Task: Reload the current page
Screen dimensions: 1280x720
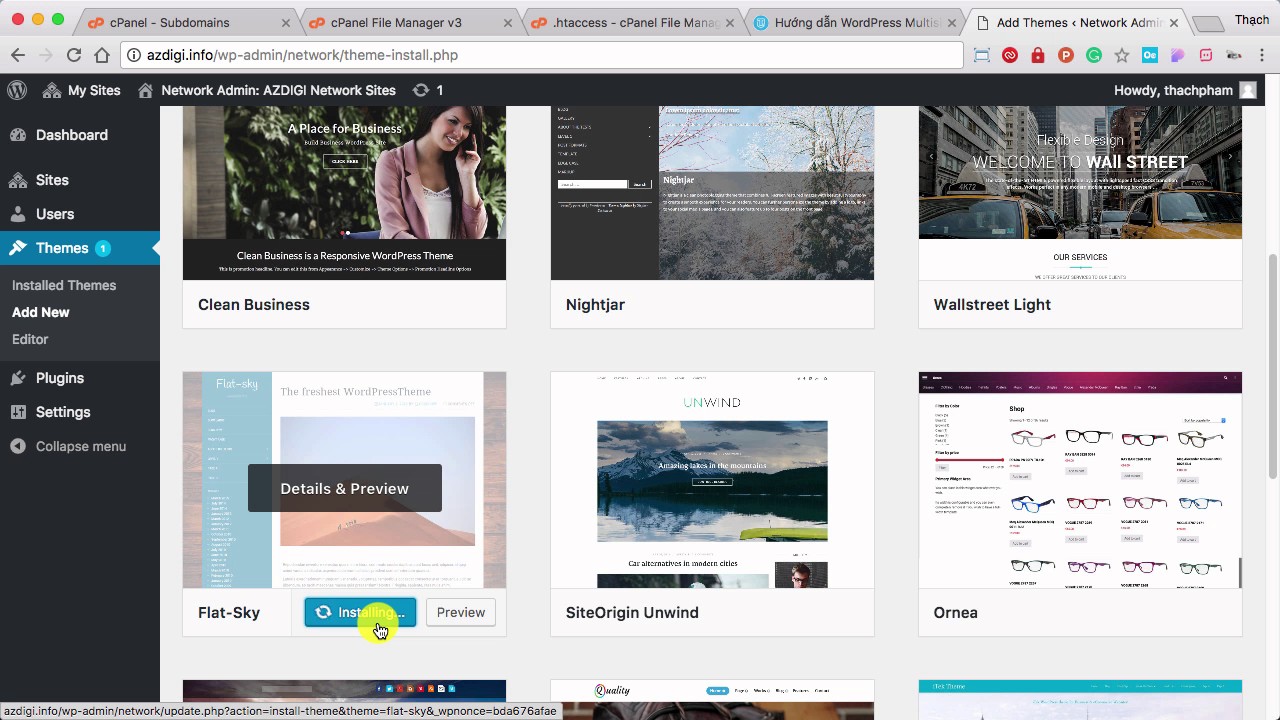Action: [74, 55]
